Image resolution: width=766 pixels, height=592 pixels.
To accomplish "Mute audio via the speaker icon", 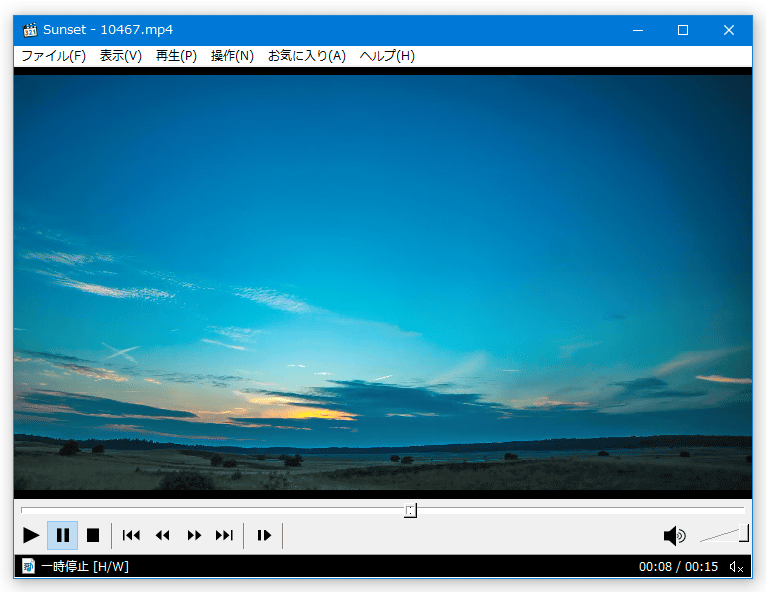I will point(675,536).
